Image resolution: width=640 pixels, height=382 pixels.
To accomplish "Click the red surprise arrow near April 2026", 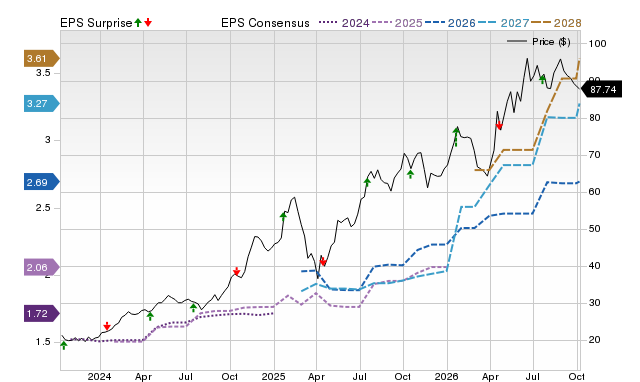I will point(499,126).
